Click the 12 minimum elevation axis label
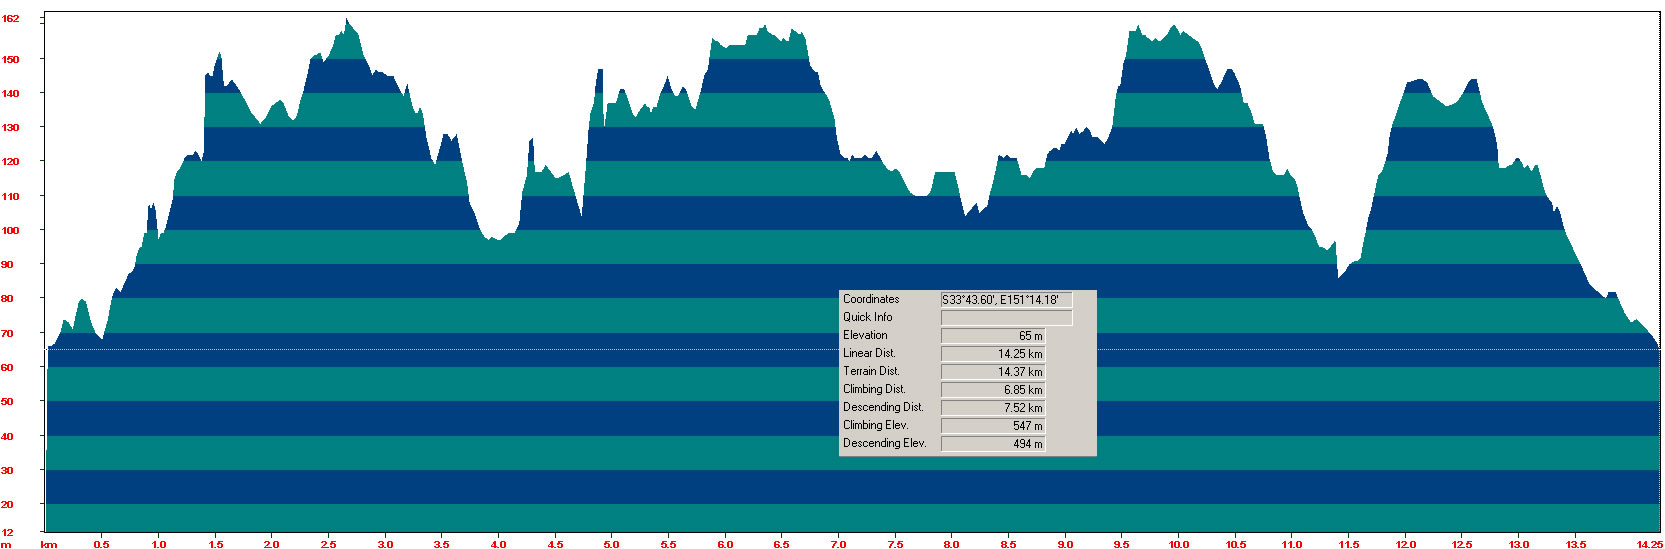Image resolution: width=1665 pixels, height=549 pixels. point(8,532)
